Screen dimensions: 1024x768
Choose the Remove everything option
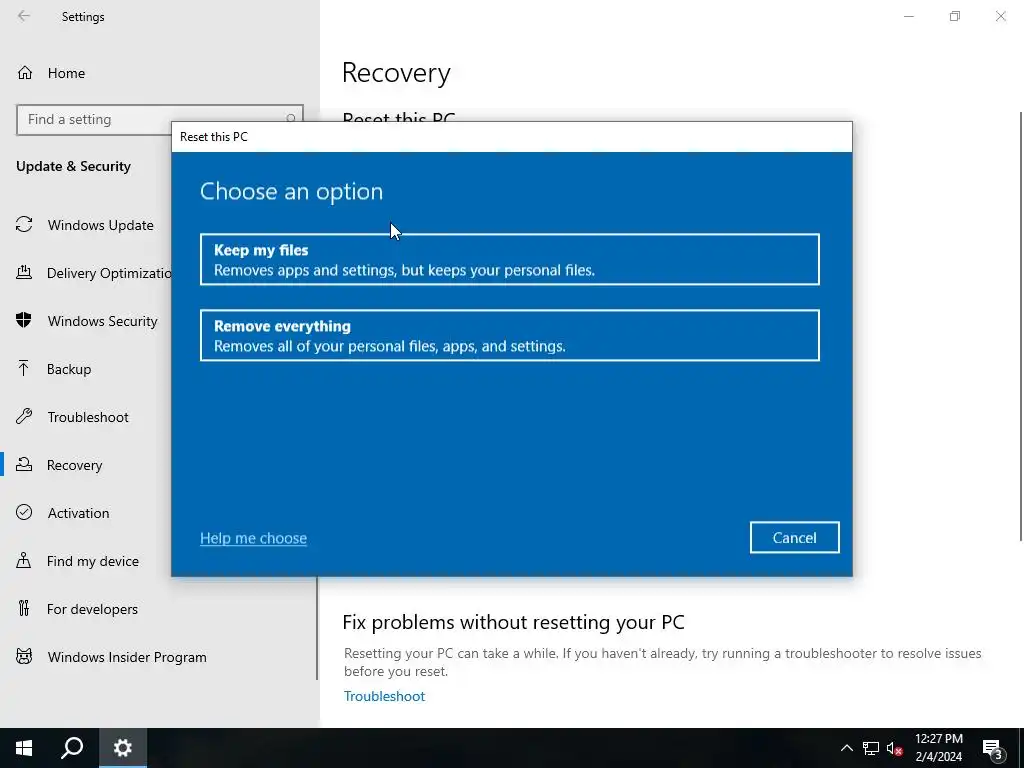click(509, 335)
